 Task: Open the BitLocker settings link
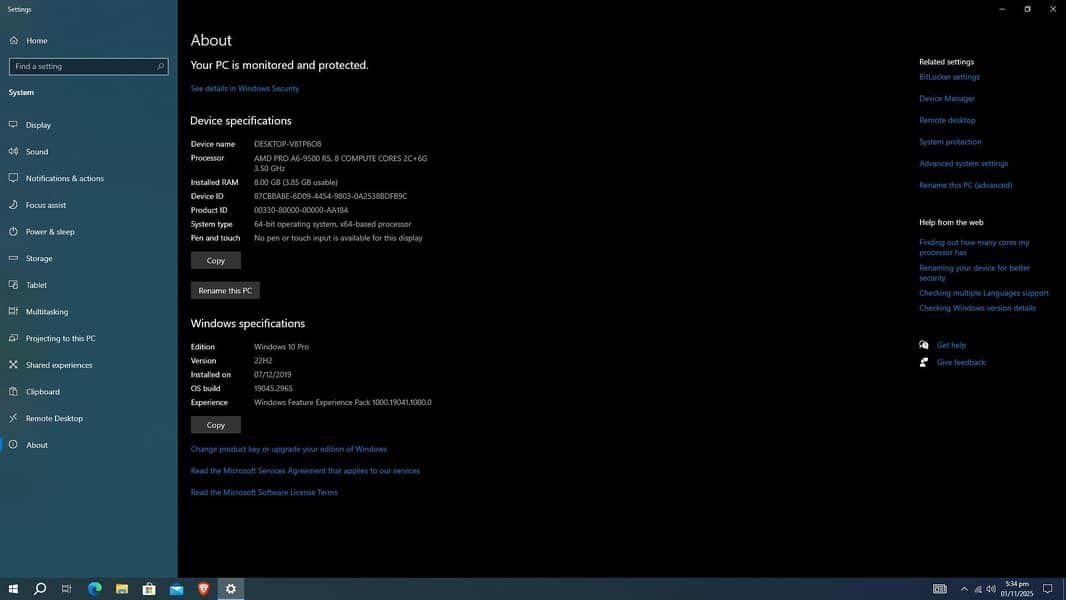(949, 77)
